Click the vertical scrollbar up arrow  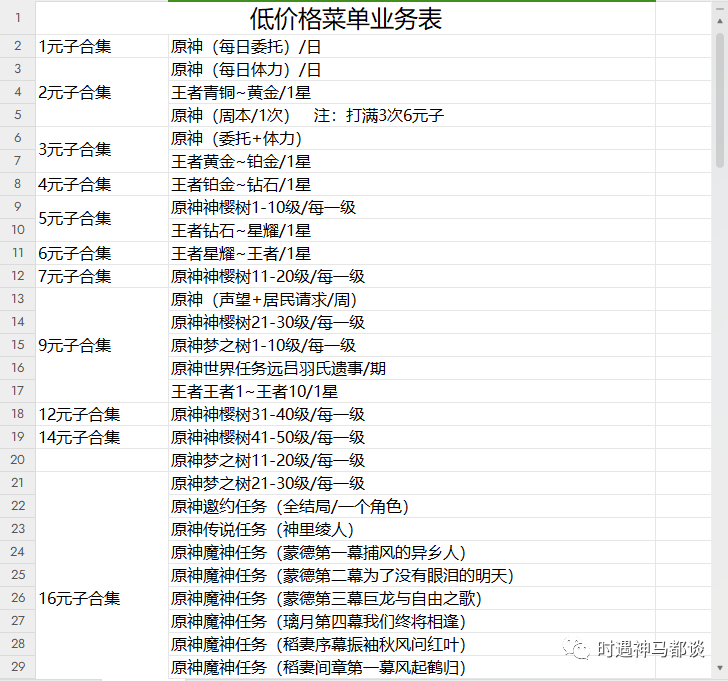coord(720,21)
